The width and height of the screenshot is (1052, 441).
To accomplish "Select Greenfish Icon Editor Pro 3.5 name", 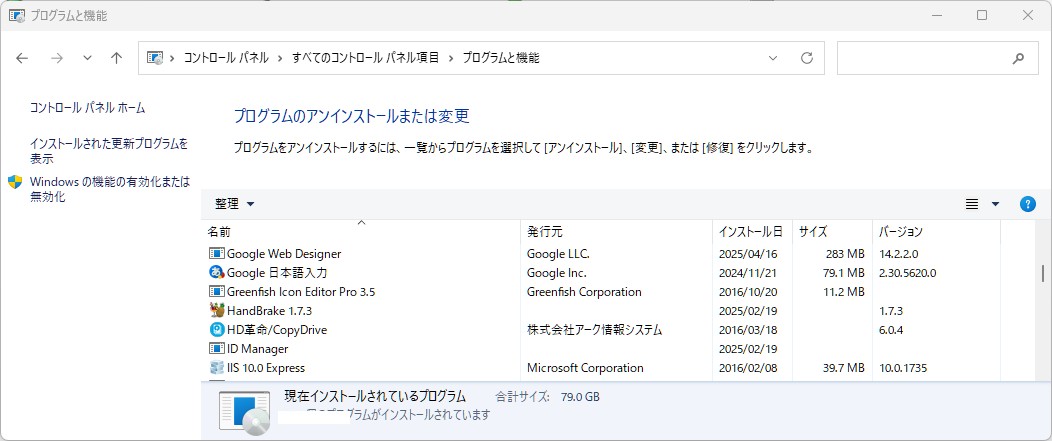I will tap(301, 291).
